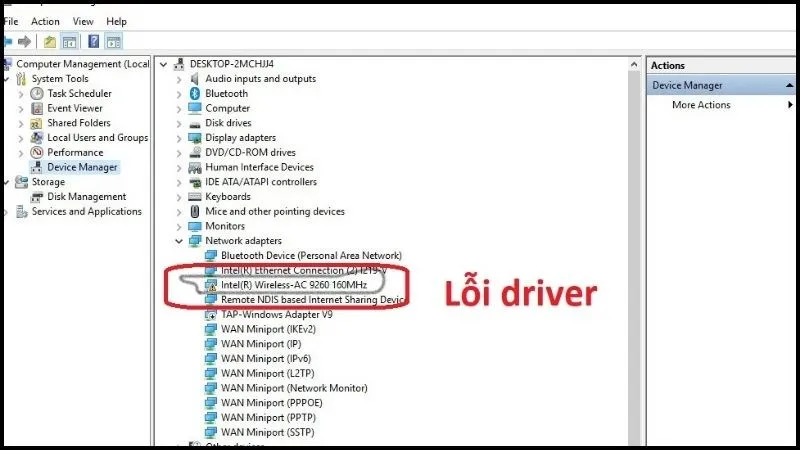Click the Show/Hide Console Tree icon
Image resolution: width=800 pixels, height=450 pixels.
click(69, 42)
